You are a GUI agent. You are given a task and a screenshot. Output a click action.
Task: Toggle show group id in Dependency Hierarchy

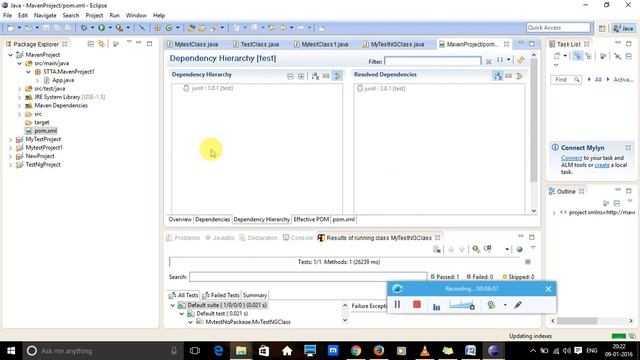pos(326,76)
